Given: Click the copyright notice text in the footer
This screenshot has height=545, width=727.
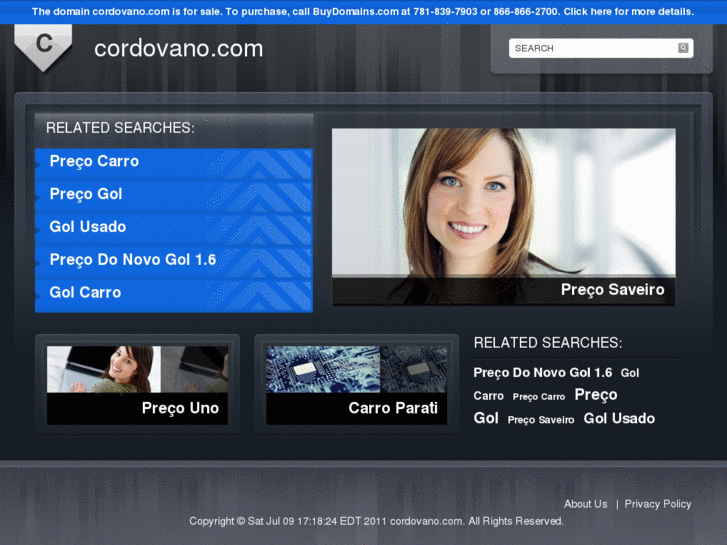Looking at the screenshot, I should tap(376, 521).
